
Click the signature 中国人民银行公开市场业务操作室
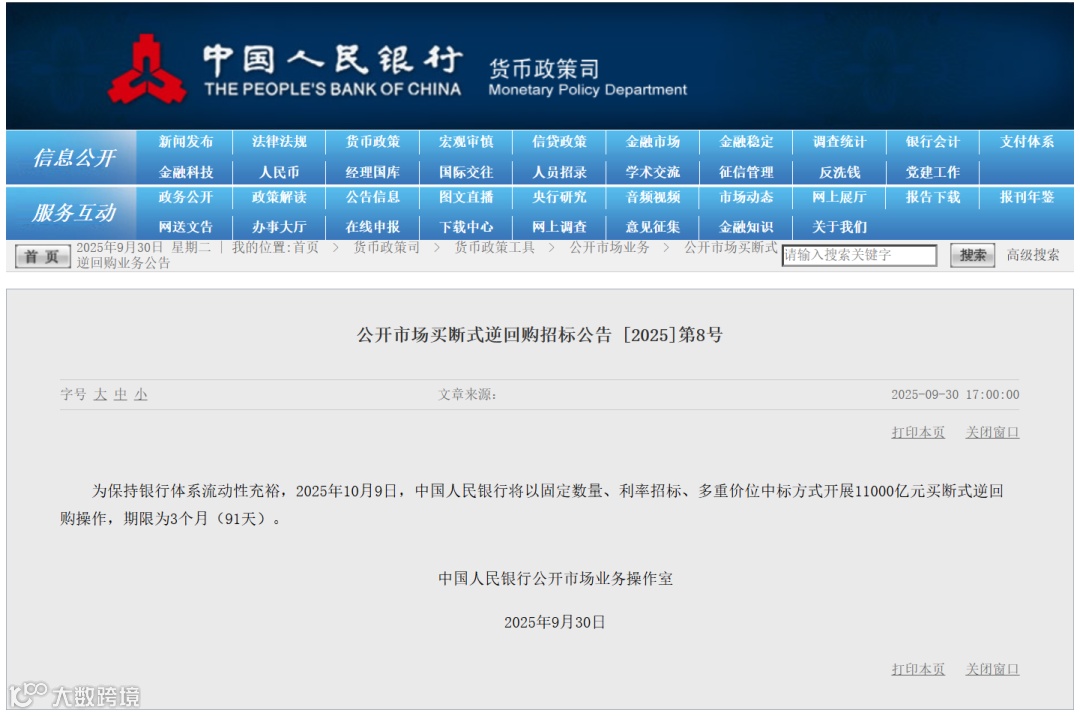pyautogui.click(x=555, y=578)
